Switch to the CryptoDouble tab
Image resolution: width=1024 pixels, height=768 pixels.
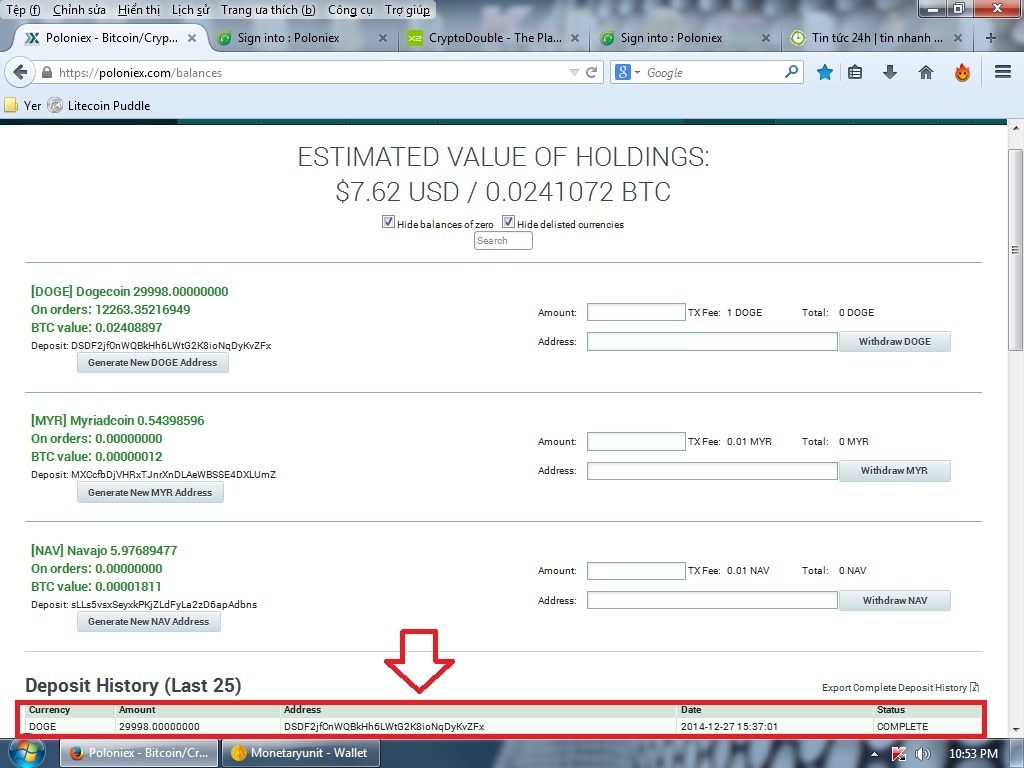(495, 38)
